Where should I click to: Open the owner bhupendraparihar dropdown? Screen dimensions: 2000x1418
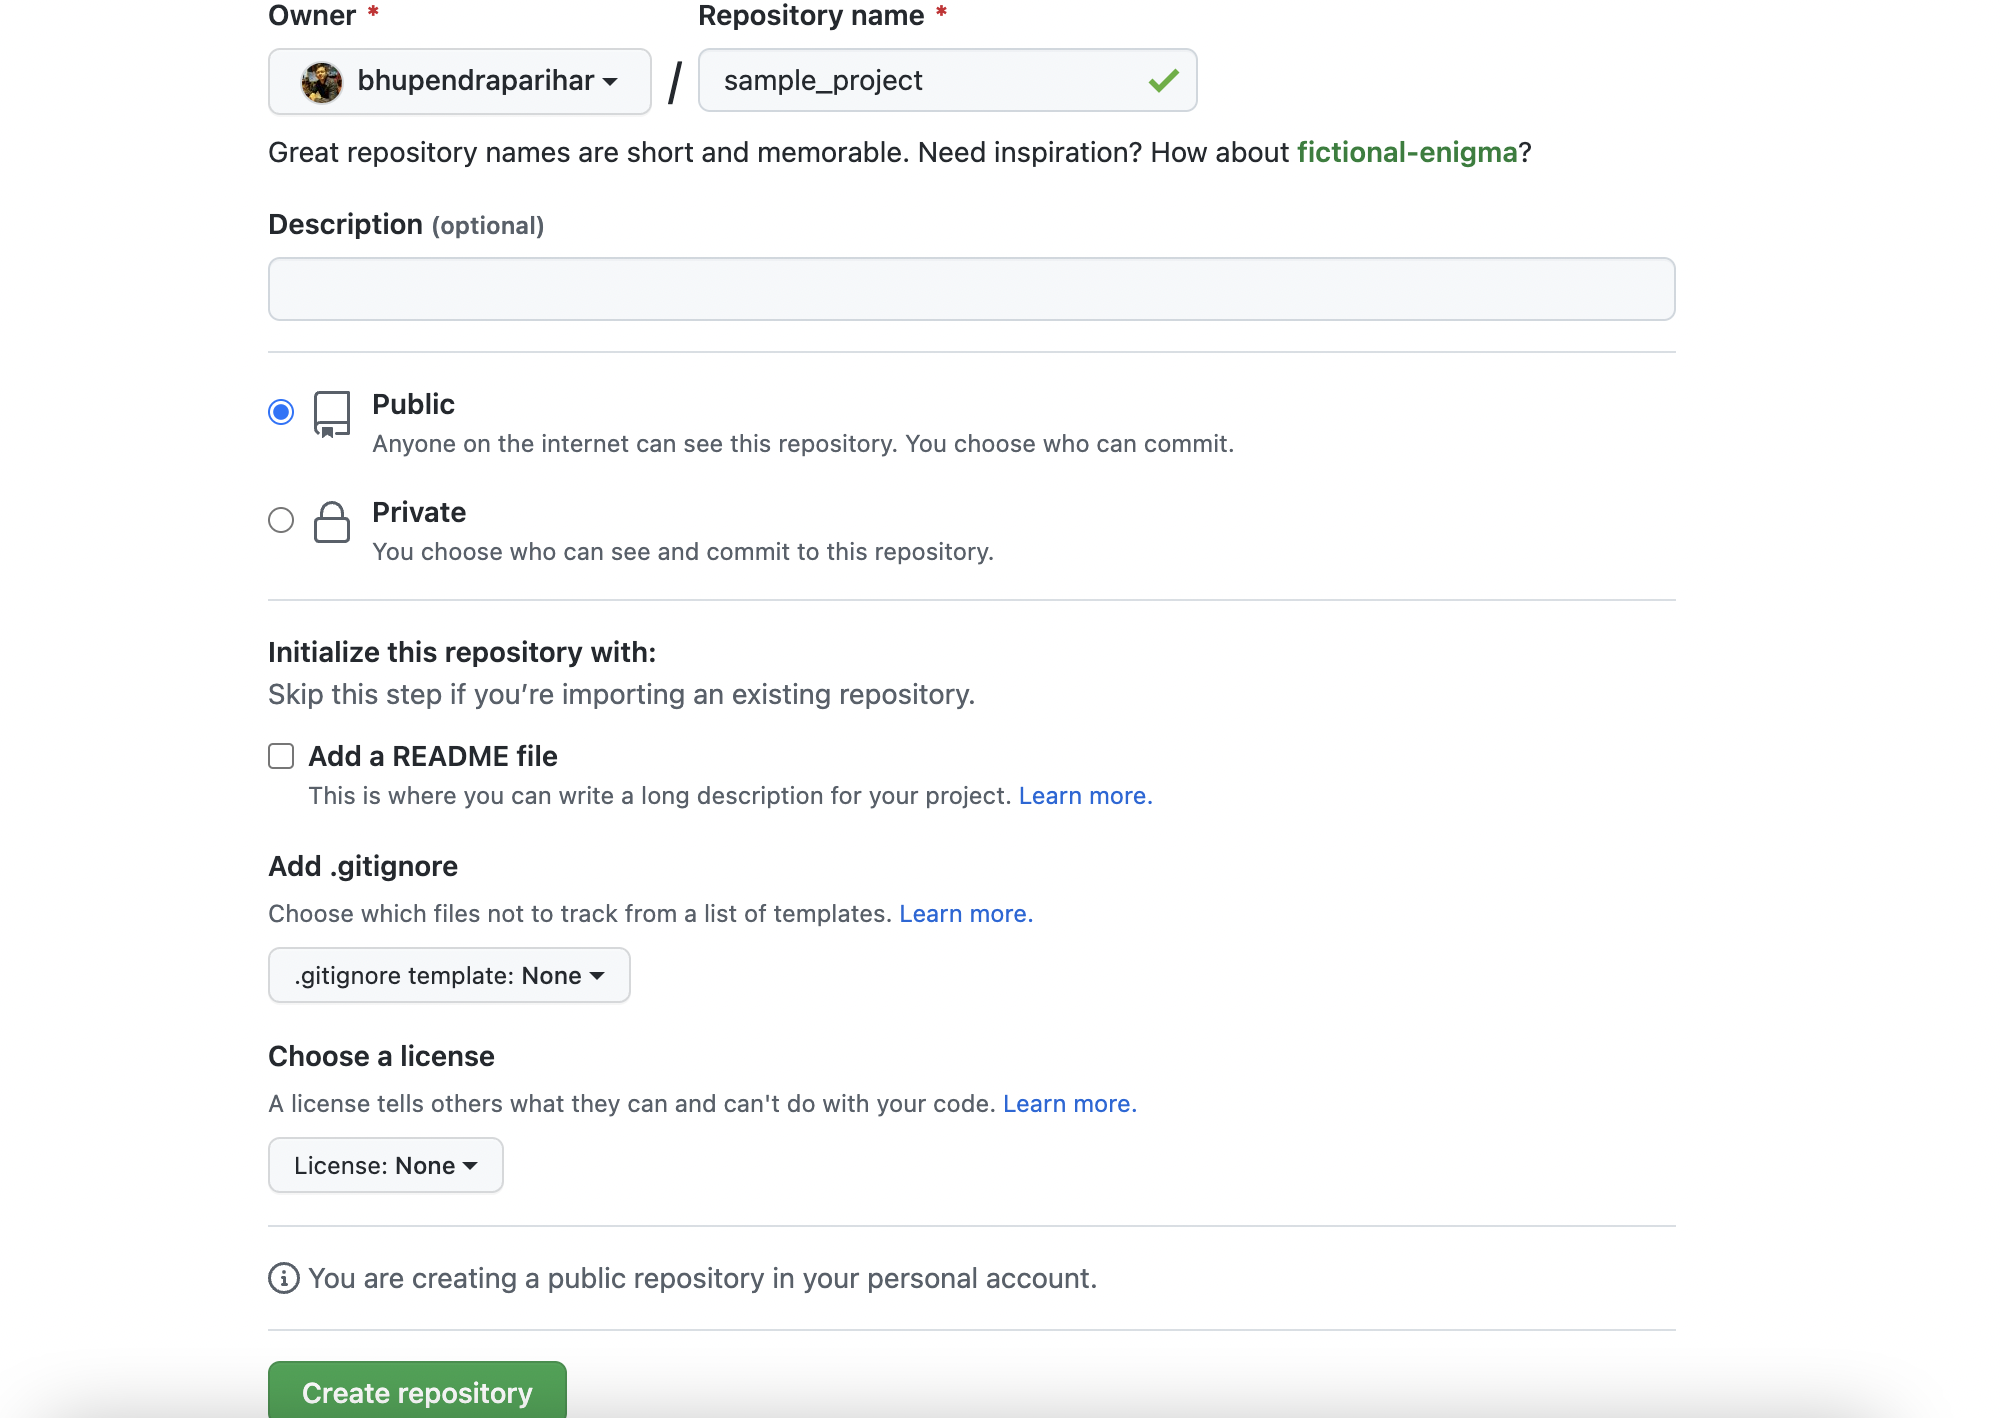tap(460, 81)
